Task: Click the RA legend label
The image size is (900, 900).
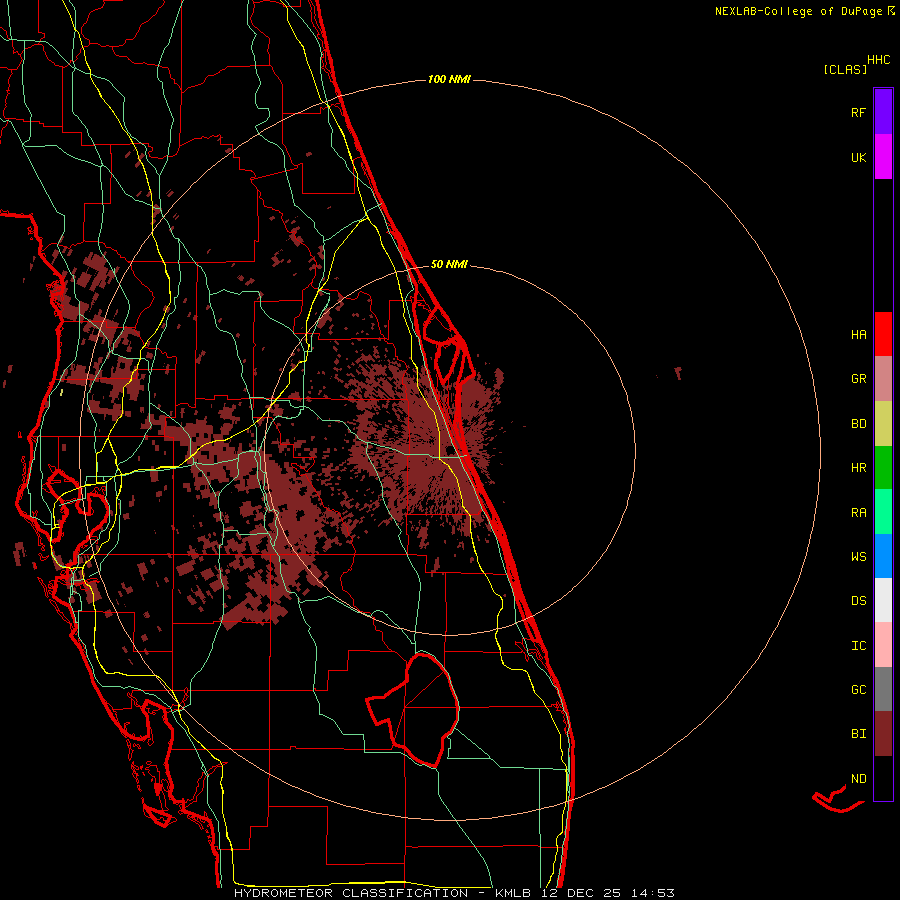Action: click(x=858, y=513)
